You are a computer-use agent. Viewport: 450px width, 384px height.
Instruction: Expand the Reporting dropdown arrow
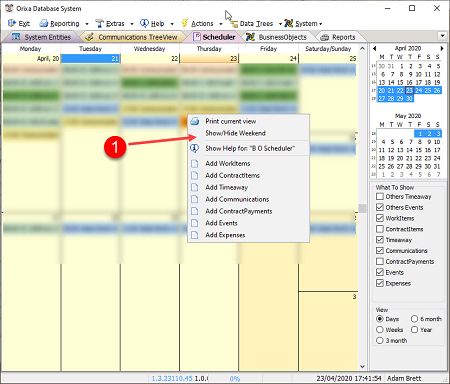pyautogui.click(x=87, y=24)
